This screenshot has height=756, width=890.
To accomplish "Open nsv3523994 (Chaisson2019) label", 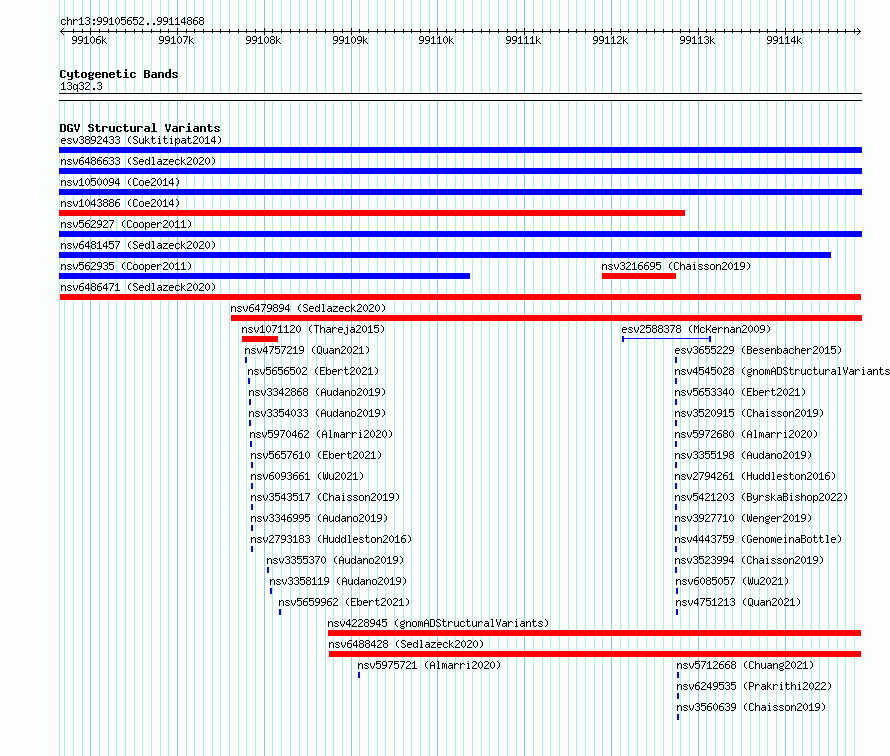I will (x=749, y=560).
